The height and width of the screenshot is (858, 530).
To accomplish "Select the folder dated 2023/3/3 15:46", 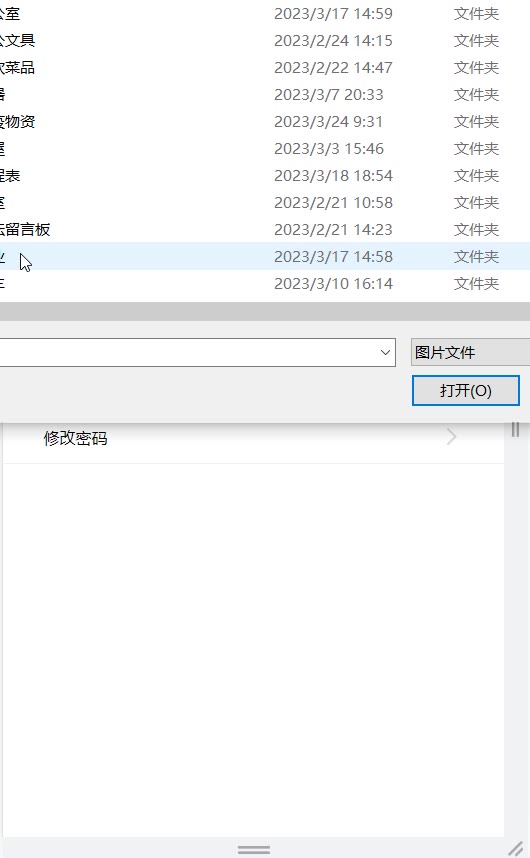I will click(265, 149).
